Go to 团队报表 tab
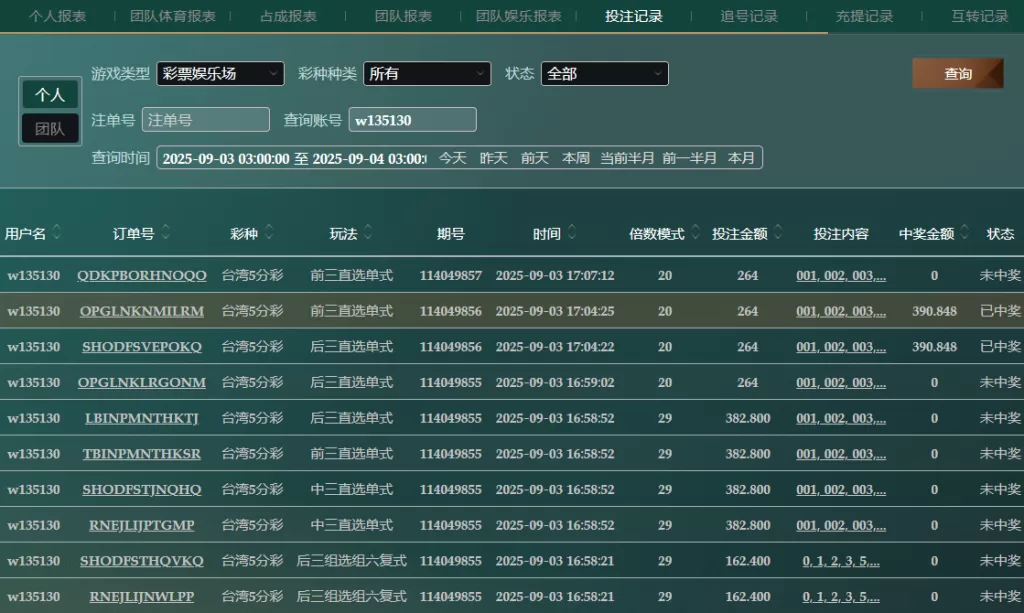This screenshot has width=1024, height=613. 403,16
